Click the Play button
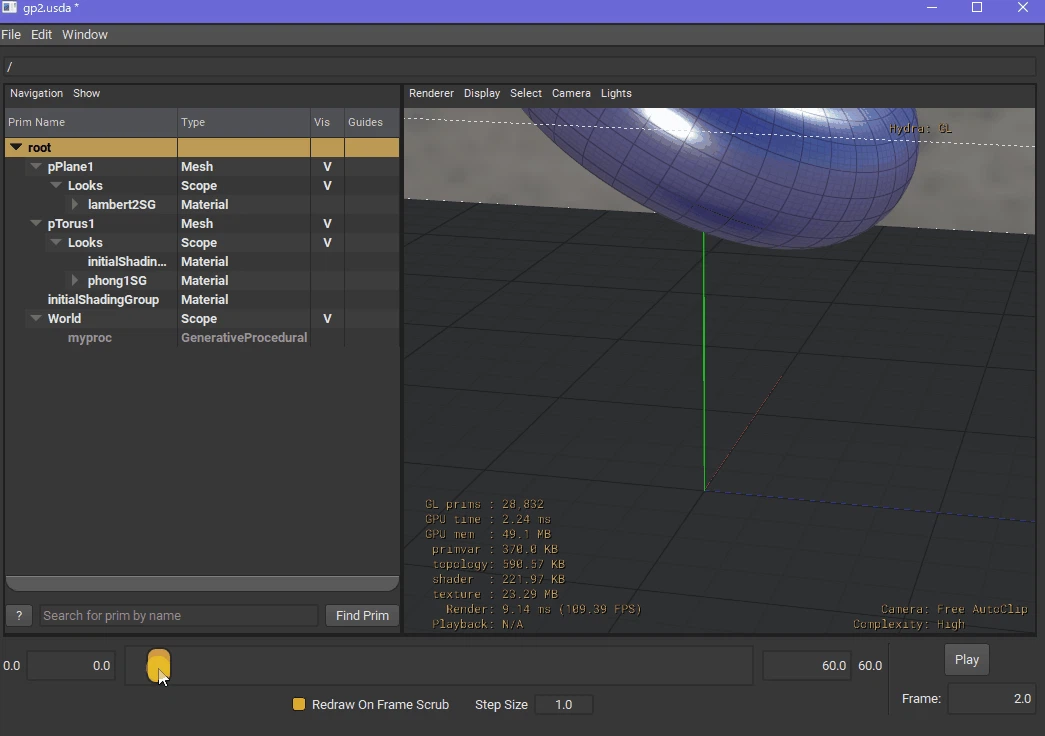The image size is (1045, 736). 966,659
